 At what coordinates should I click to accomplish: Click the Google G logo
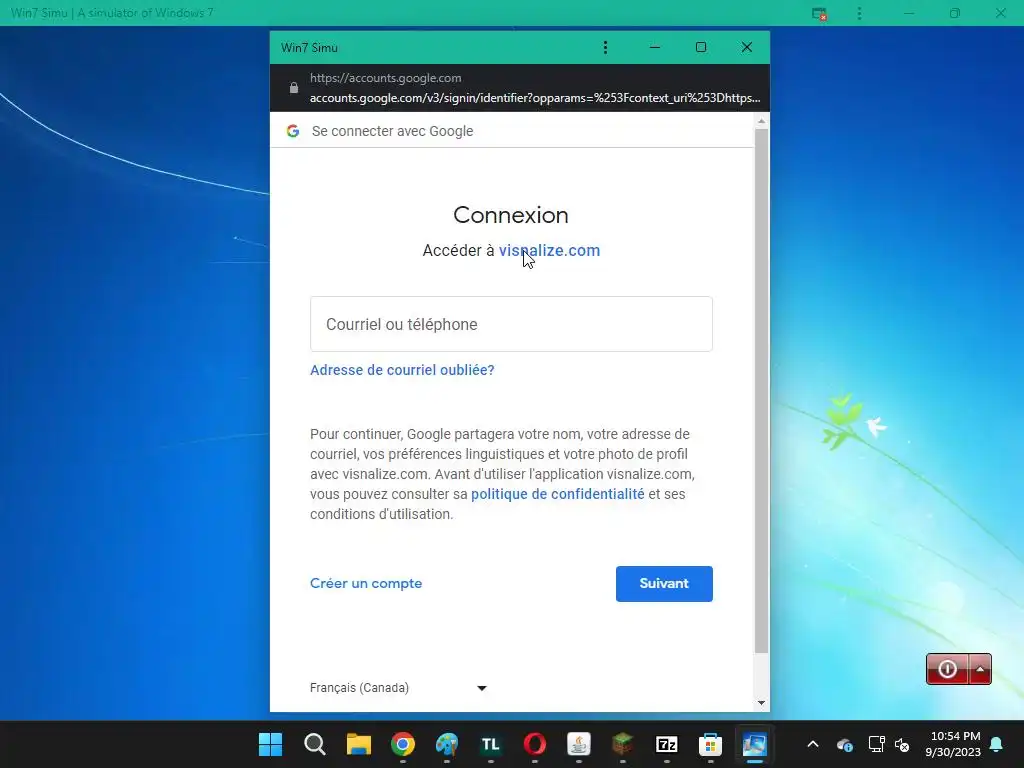(x=293, y=131)
